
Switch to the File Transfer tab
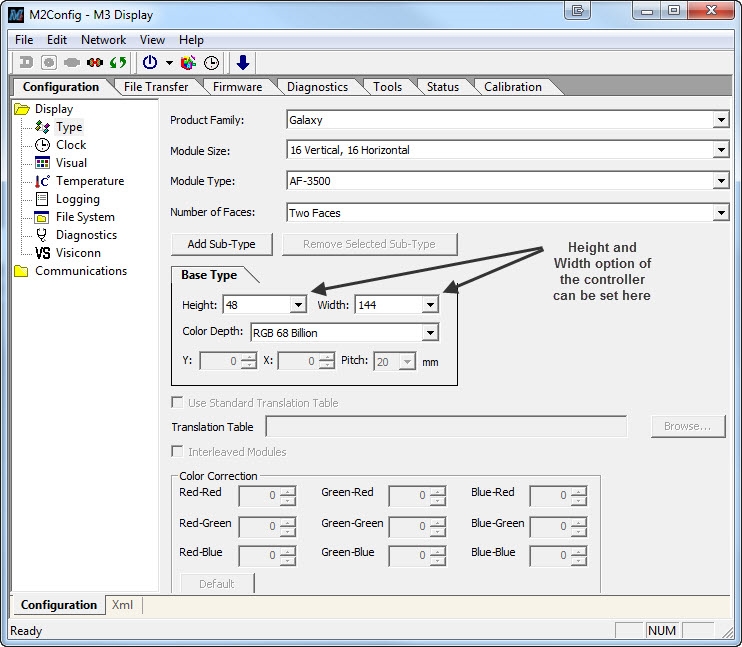(x=156, y=87)
